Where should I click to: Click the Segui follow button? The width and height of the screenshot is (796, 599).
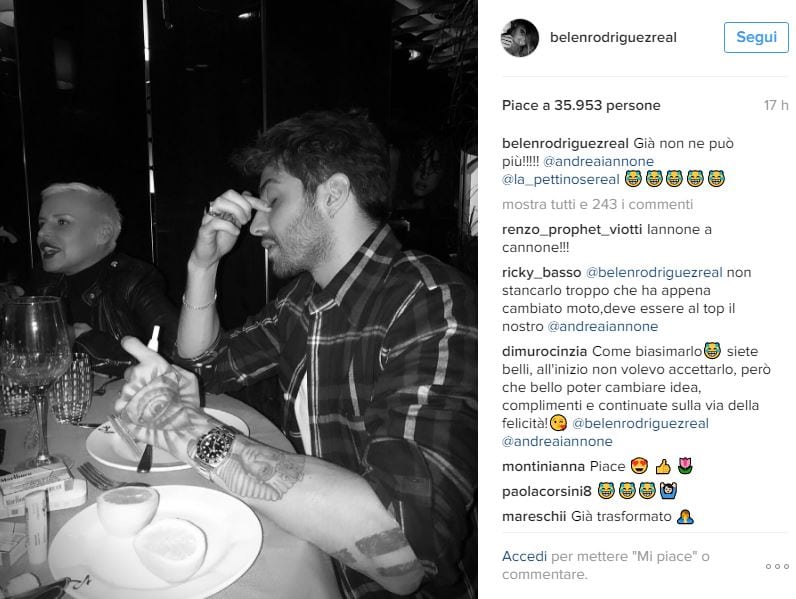point(756,37)
